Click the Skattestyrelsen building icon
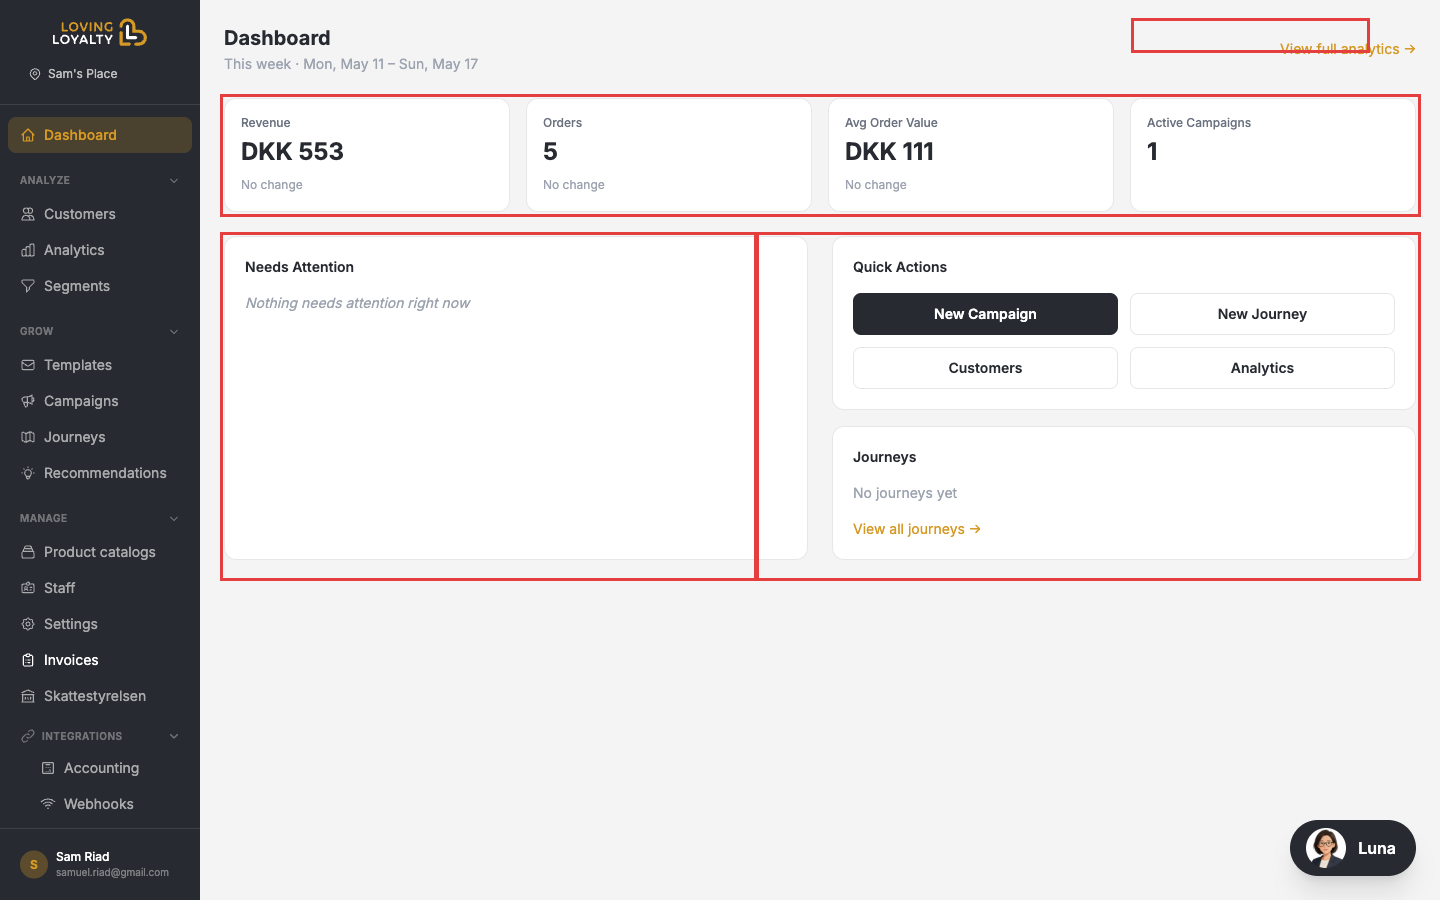Viewport: 1440px width, 900px height. tap(28, 696)
